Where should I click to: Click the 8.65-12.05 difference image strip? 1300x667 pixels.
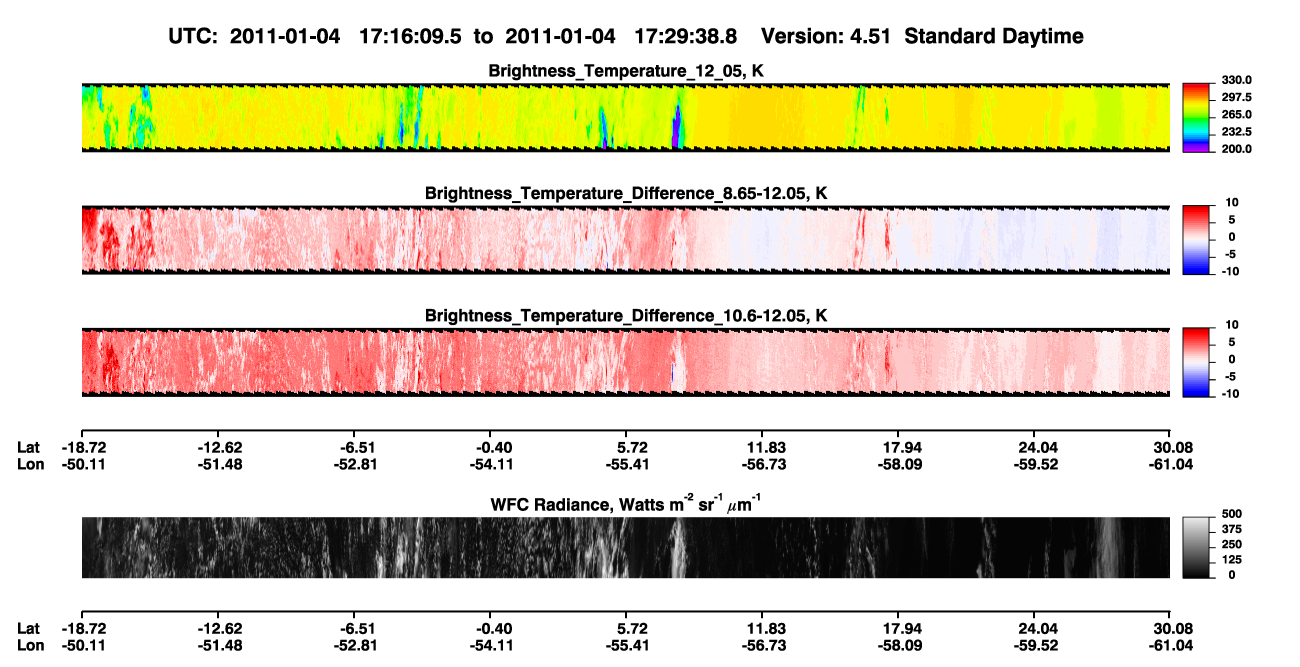click(x=625, y=240)
